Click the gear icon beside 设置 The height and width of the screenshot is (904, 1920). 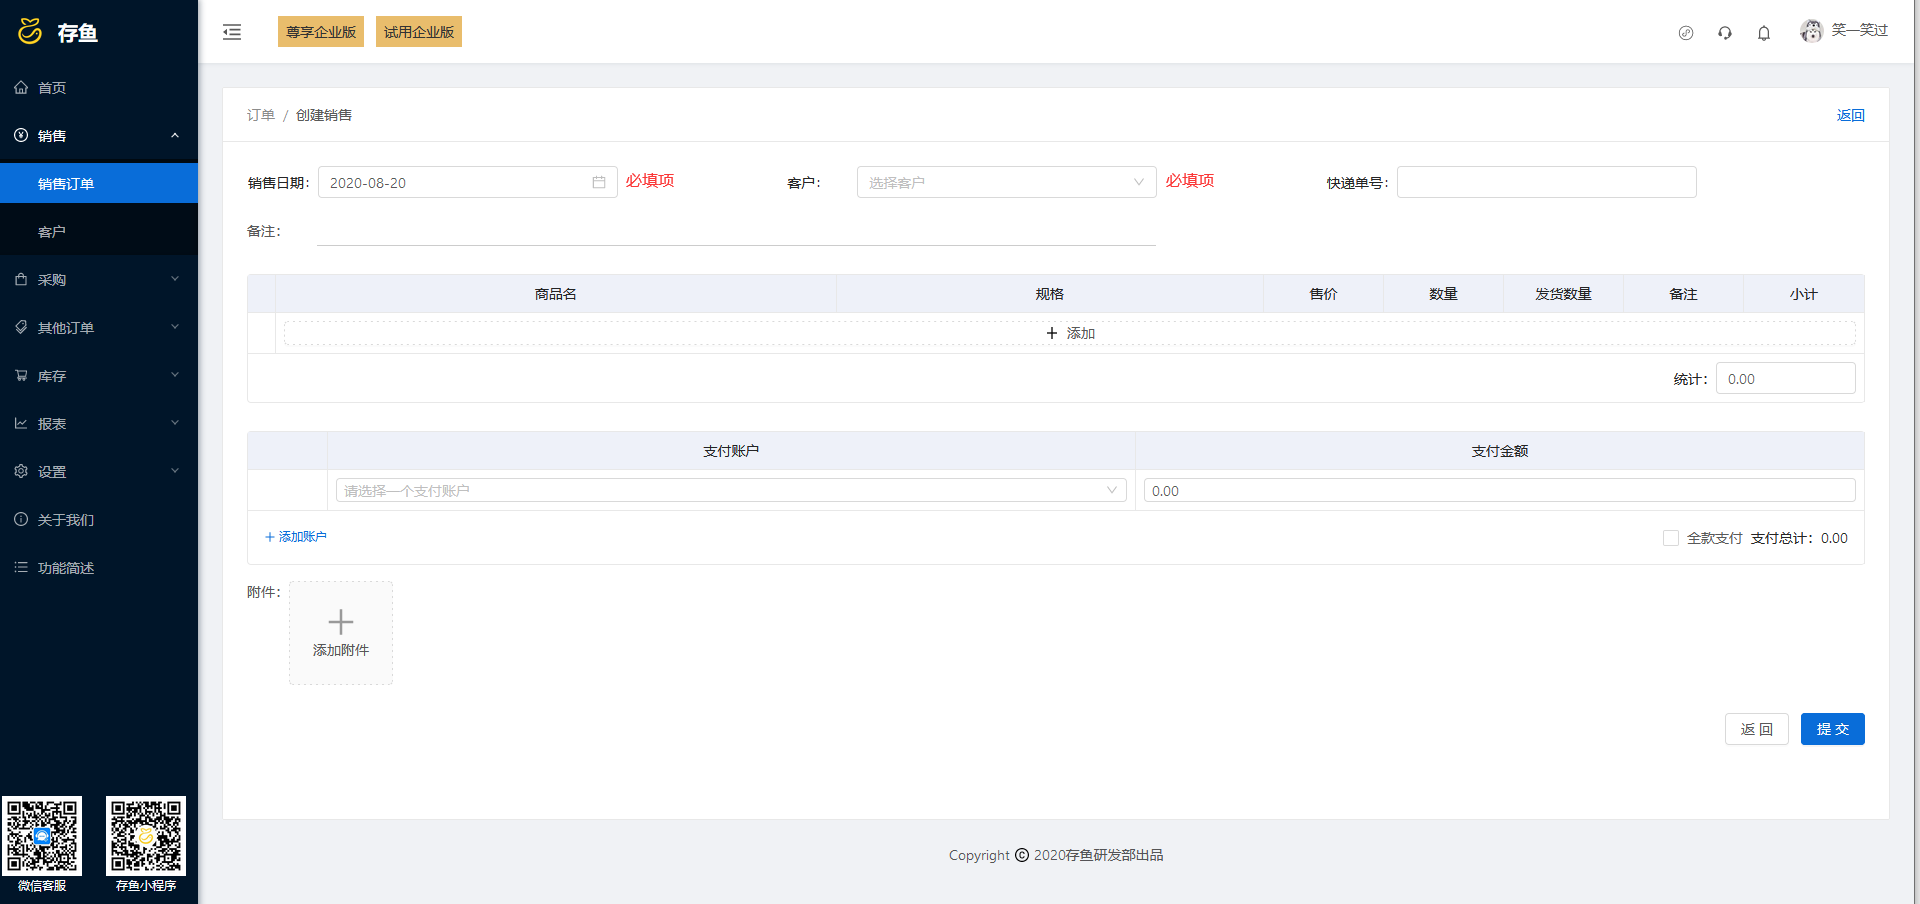pyautogui.click(x=21, y=472)
